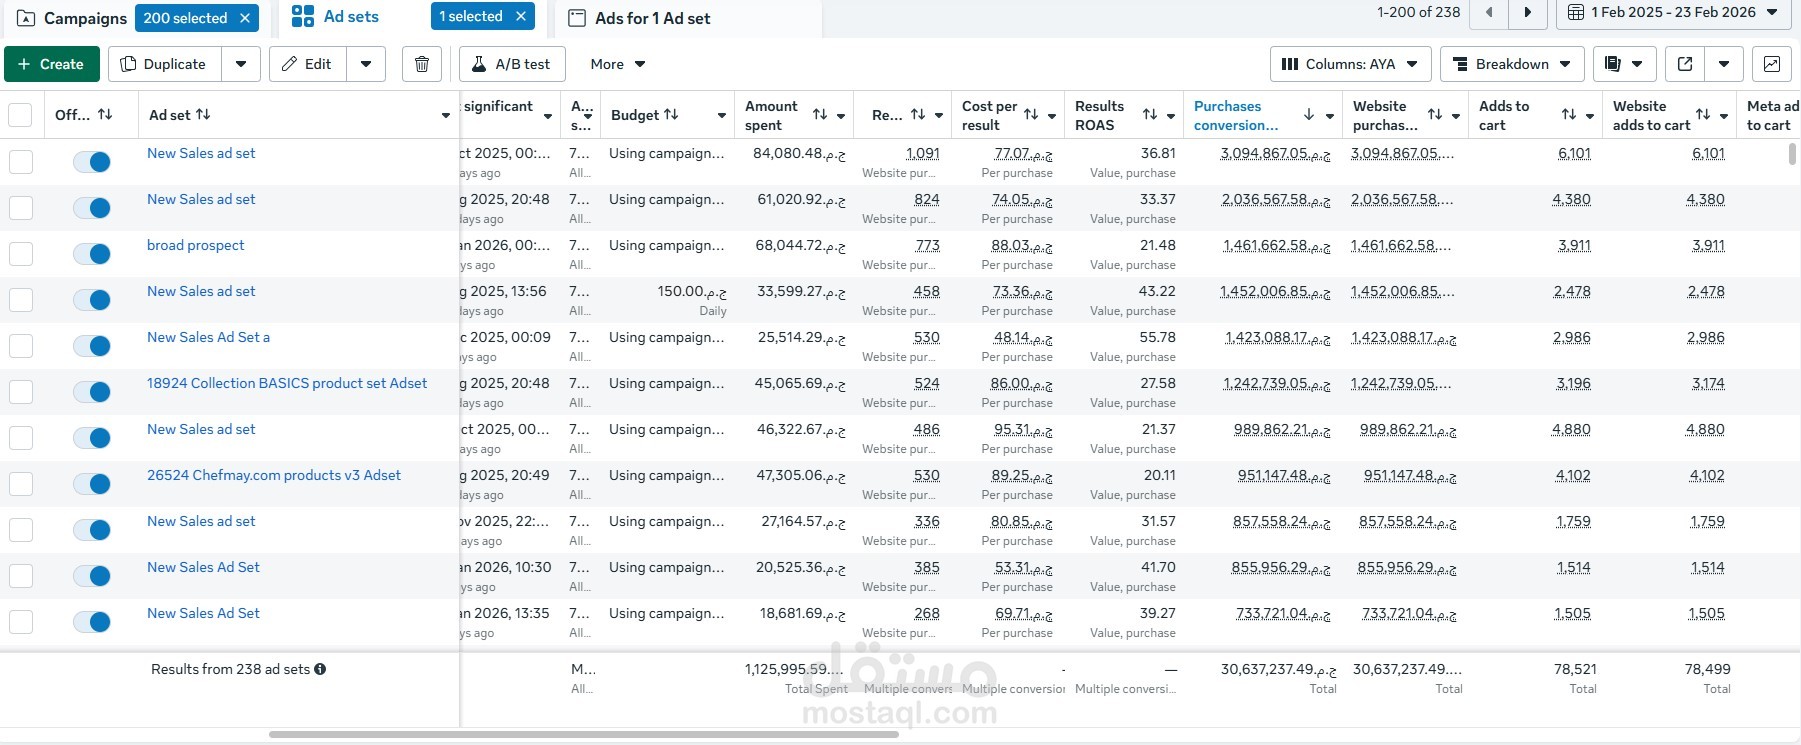Sort by Amount spent arrows

click(x=820, y=115)
